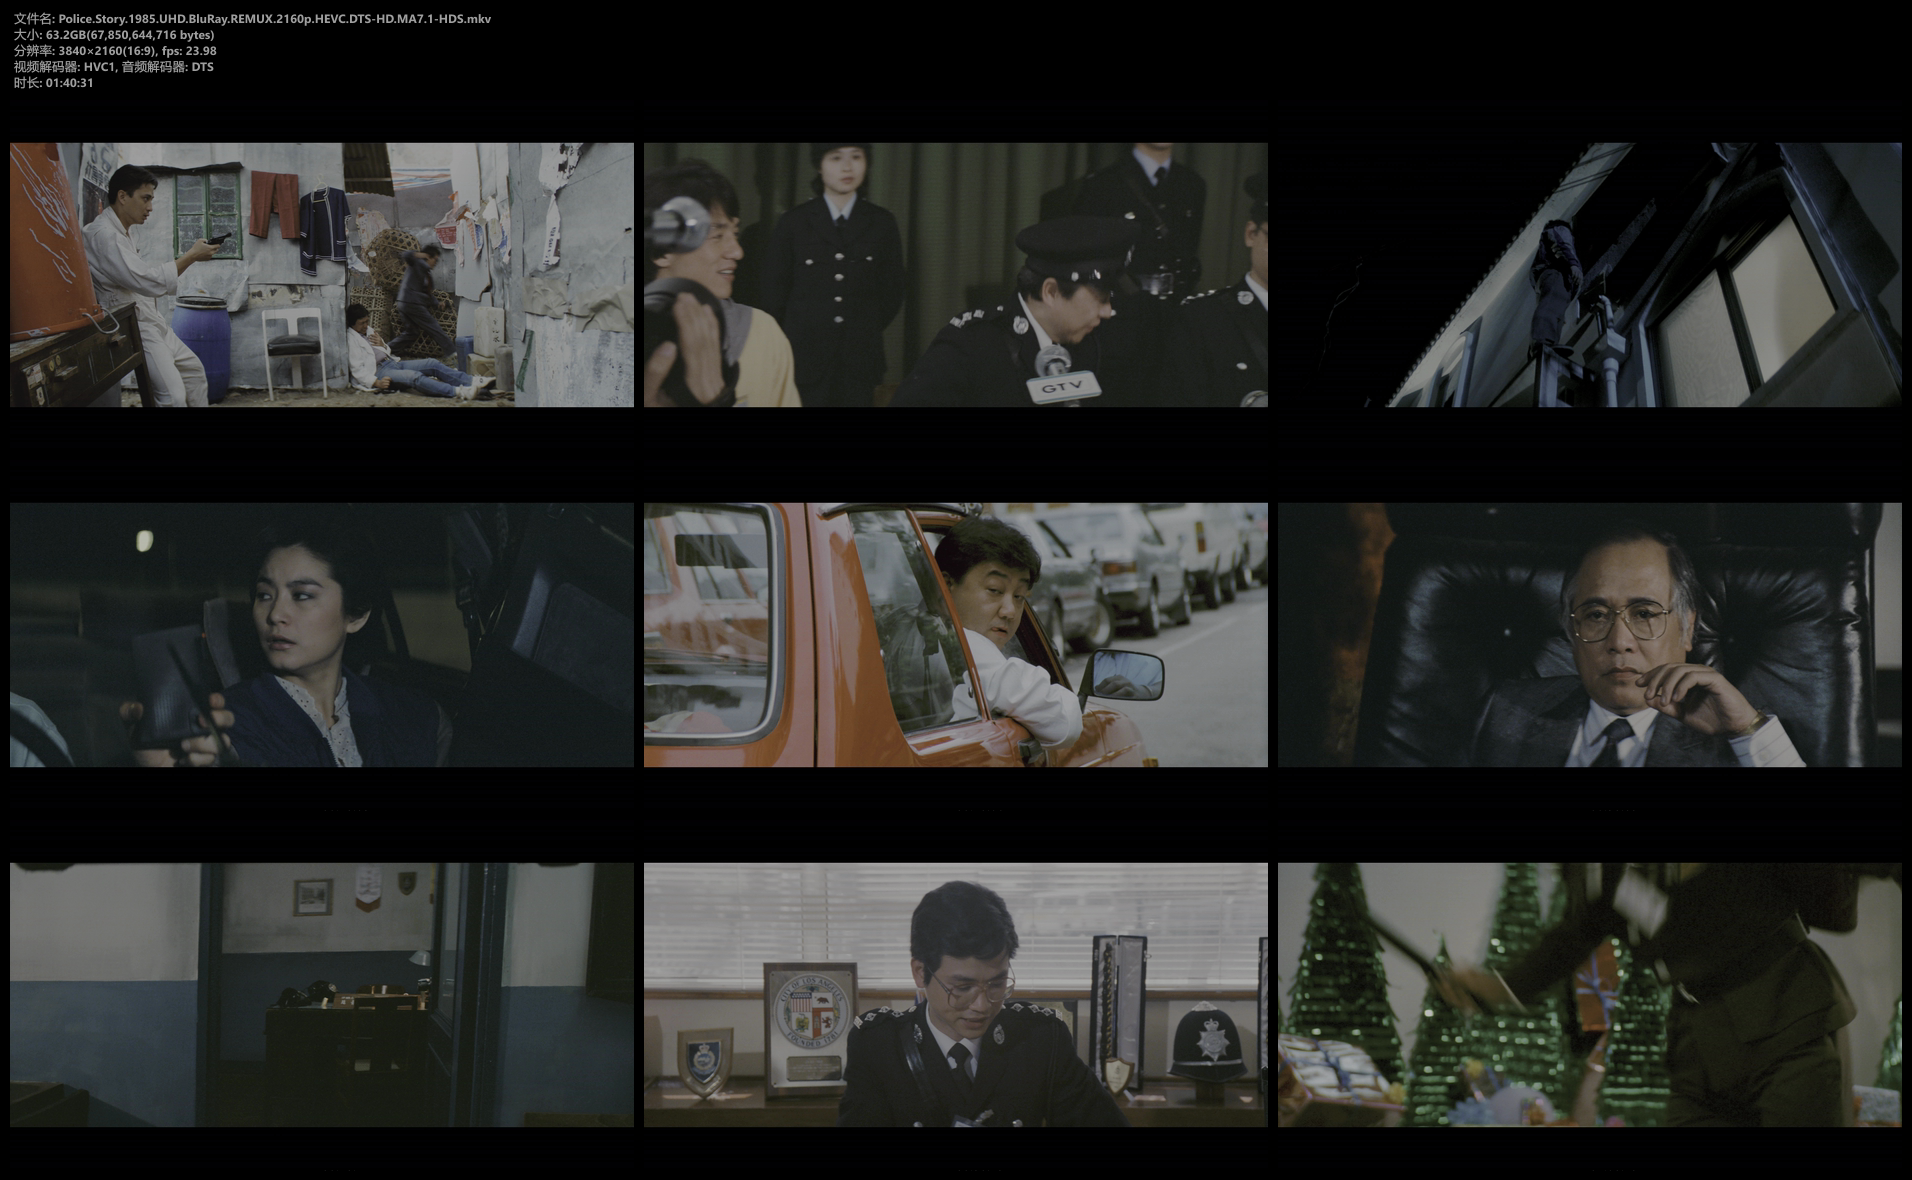Open thumbnail of officer at desk with helmet
The width and height of the screenshot is (1912, 1180).
[x=956, y=995]
